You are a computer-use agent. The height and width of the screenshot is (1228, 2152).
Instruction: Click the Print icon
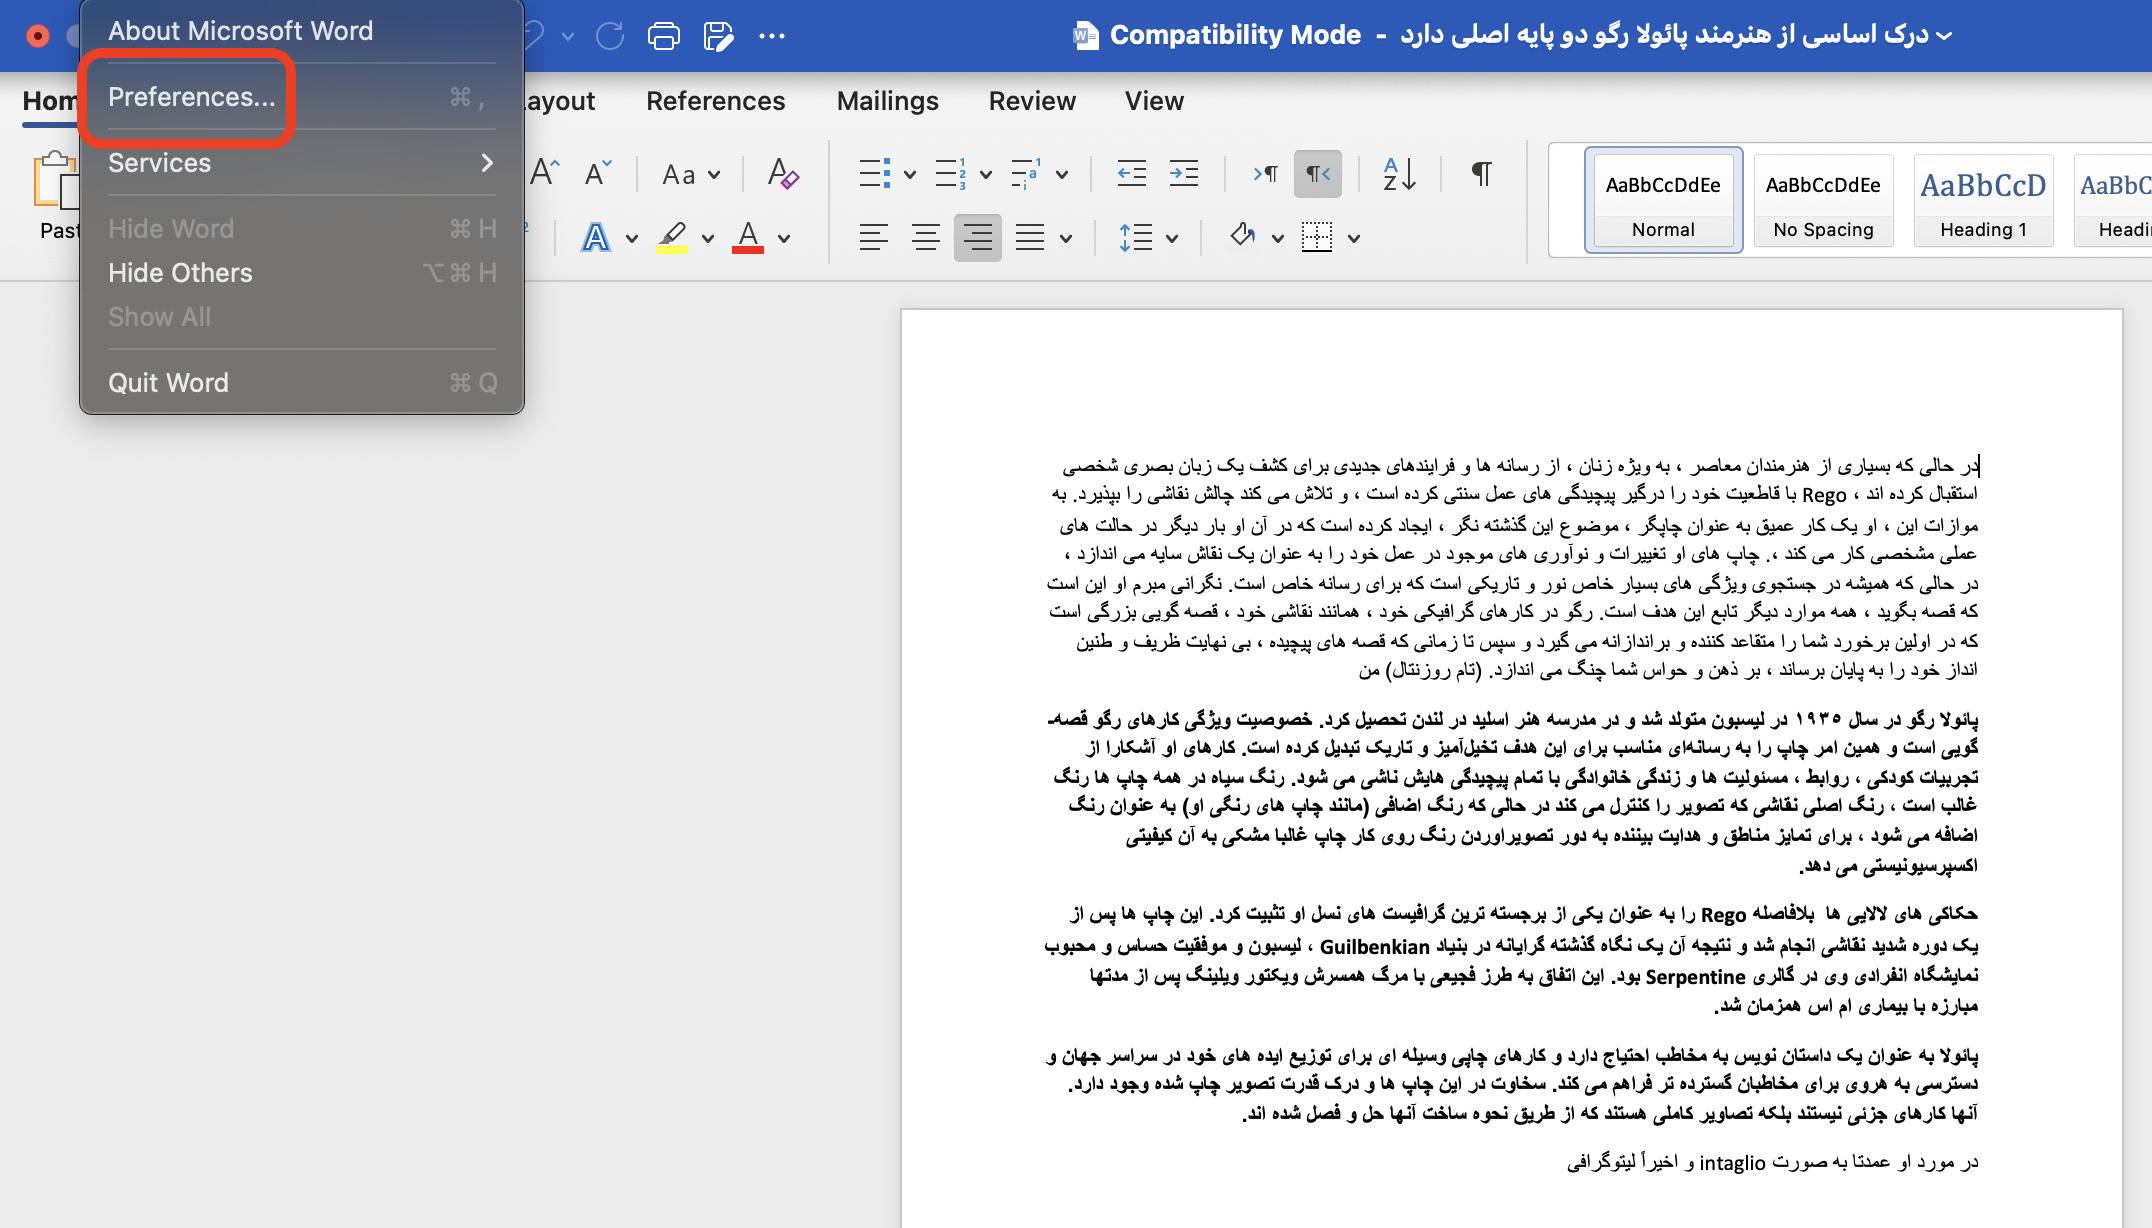pyautogui.click(x=662, y=35)
